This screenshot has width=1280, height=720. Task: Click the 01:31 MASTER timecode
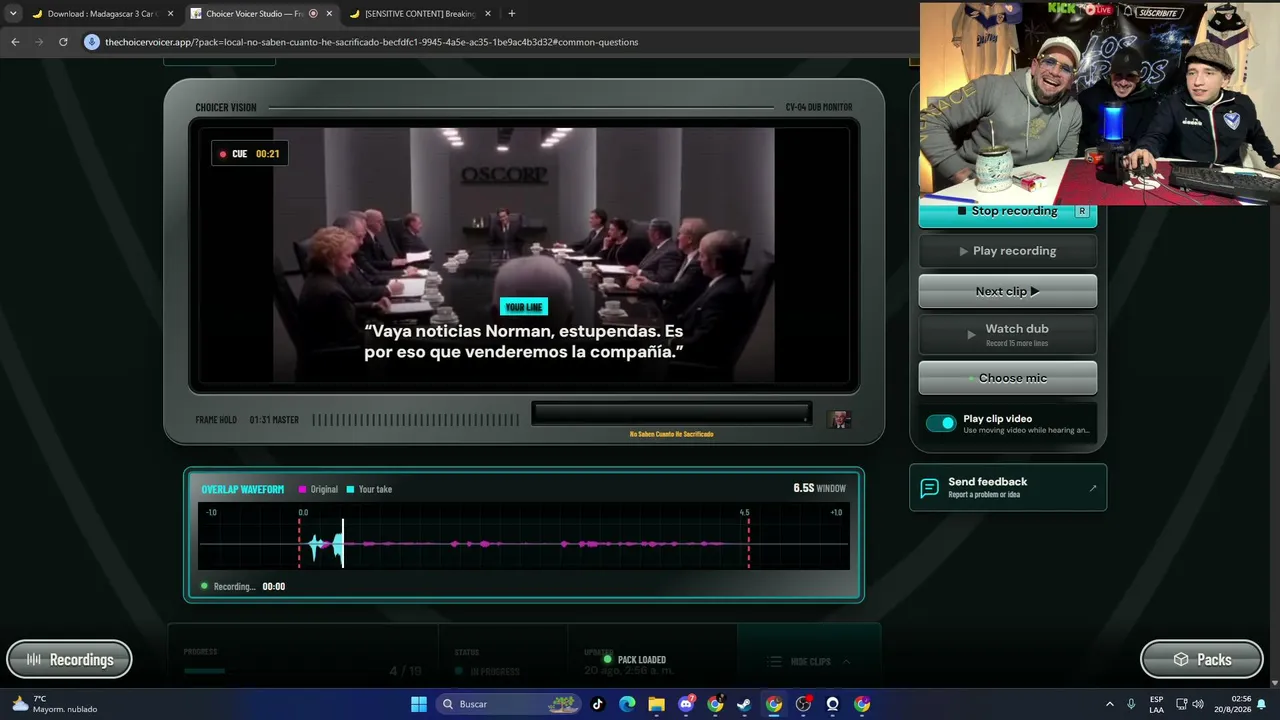point(274,420)
